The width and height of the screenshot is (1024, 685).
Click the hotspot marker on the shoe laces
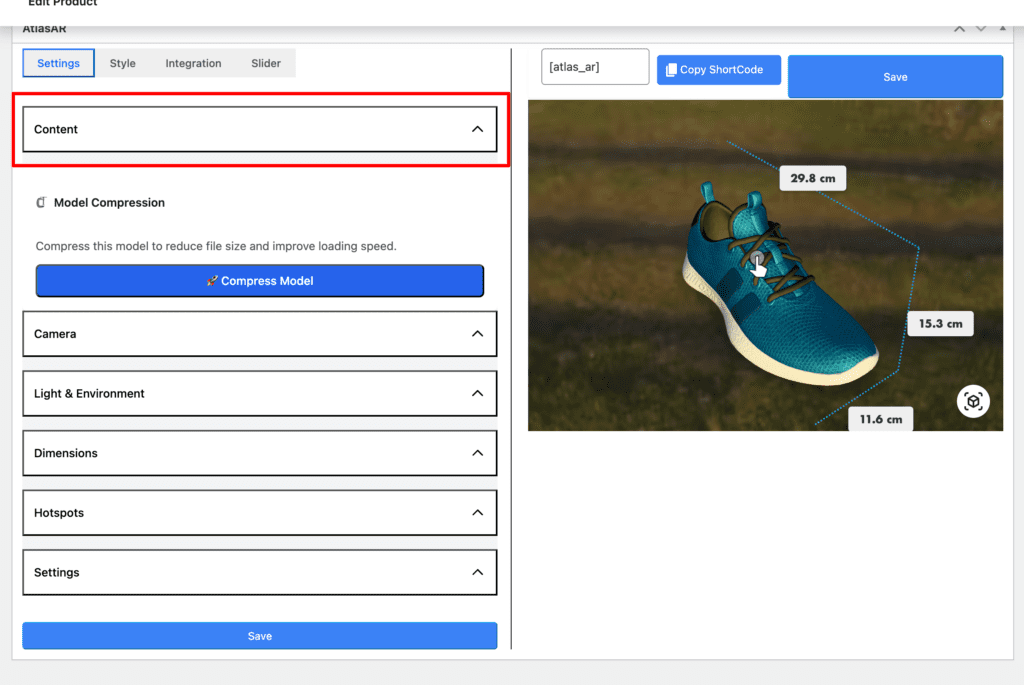click(756, 259)
